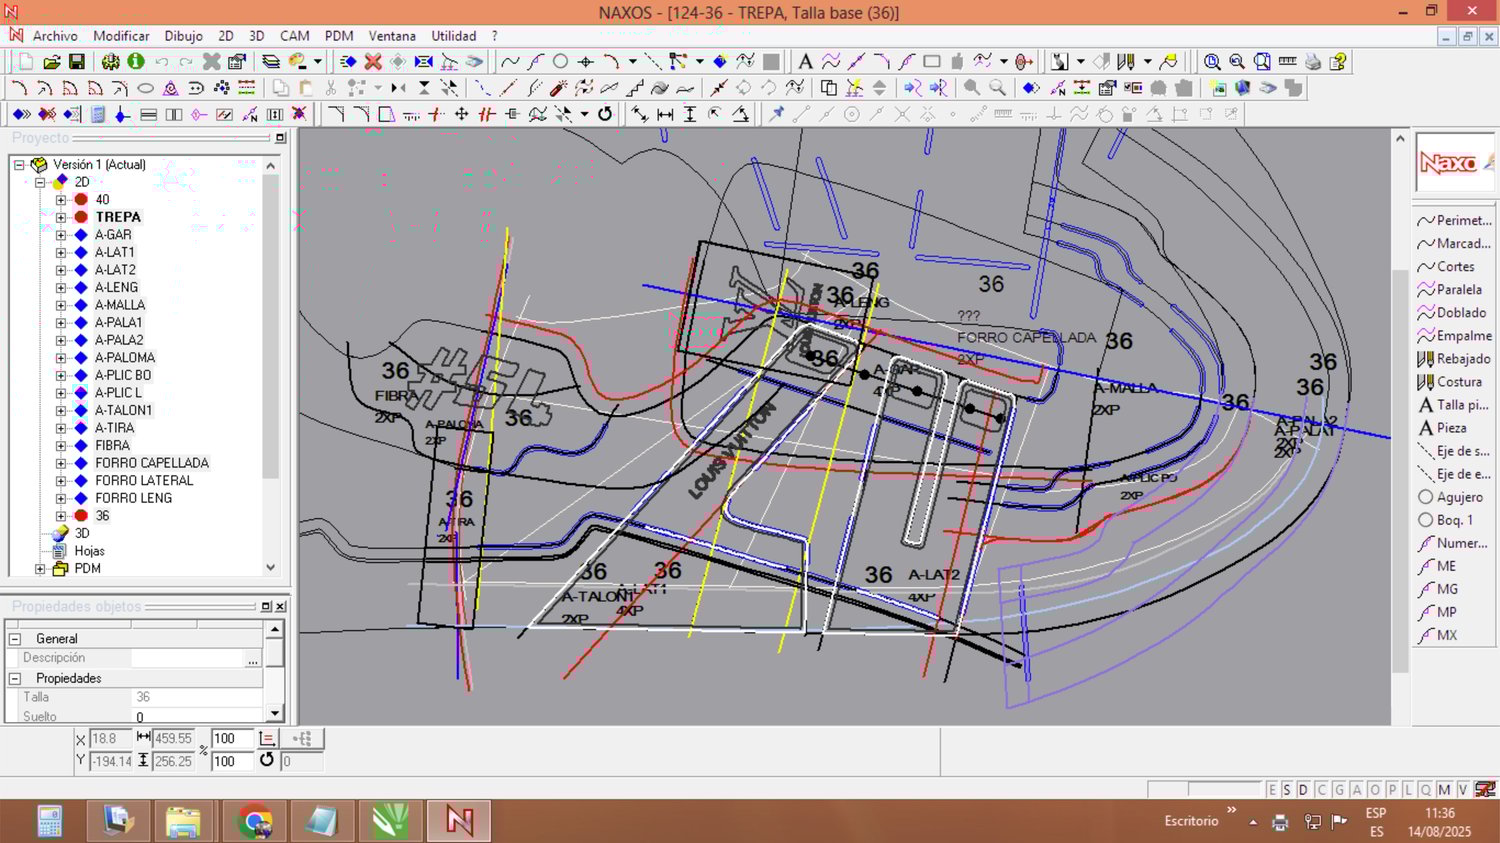Open the CAM menu
The image size is (1500, 843).
click(x=294, y=36)
